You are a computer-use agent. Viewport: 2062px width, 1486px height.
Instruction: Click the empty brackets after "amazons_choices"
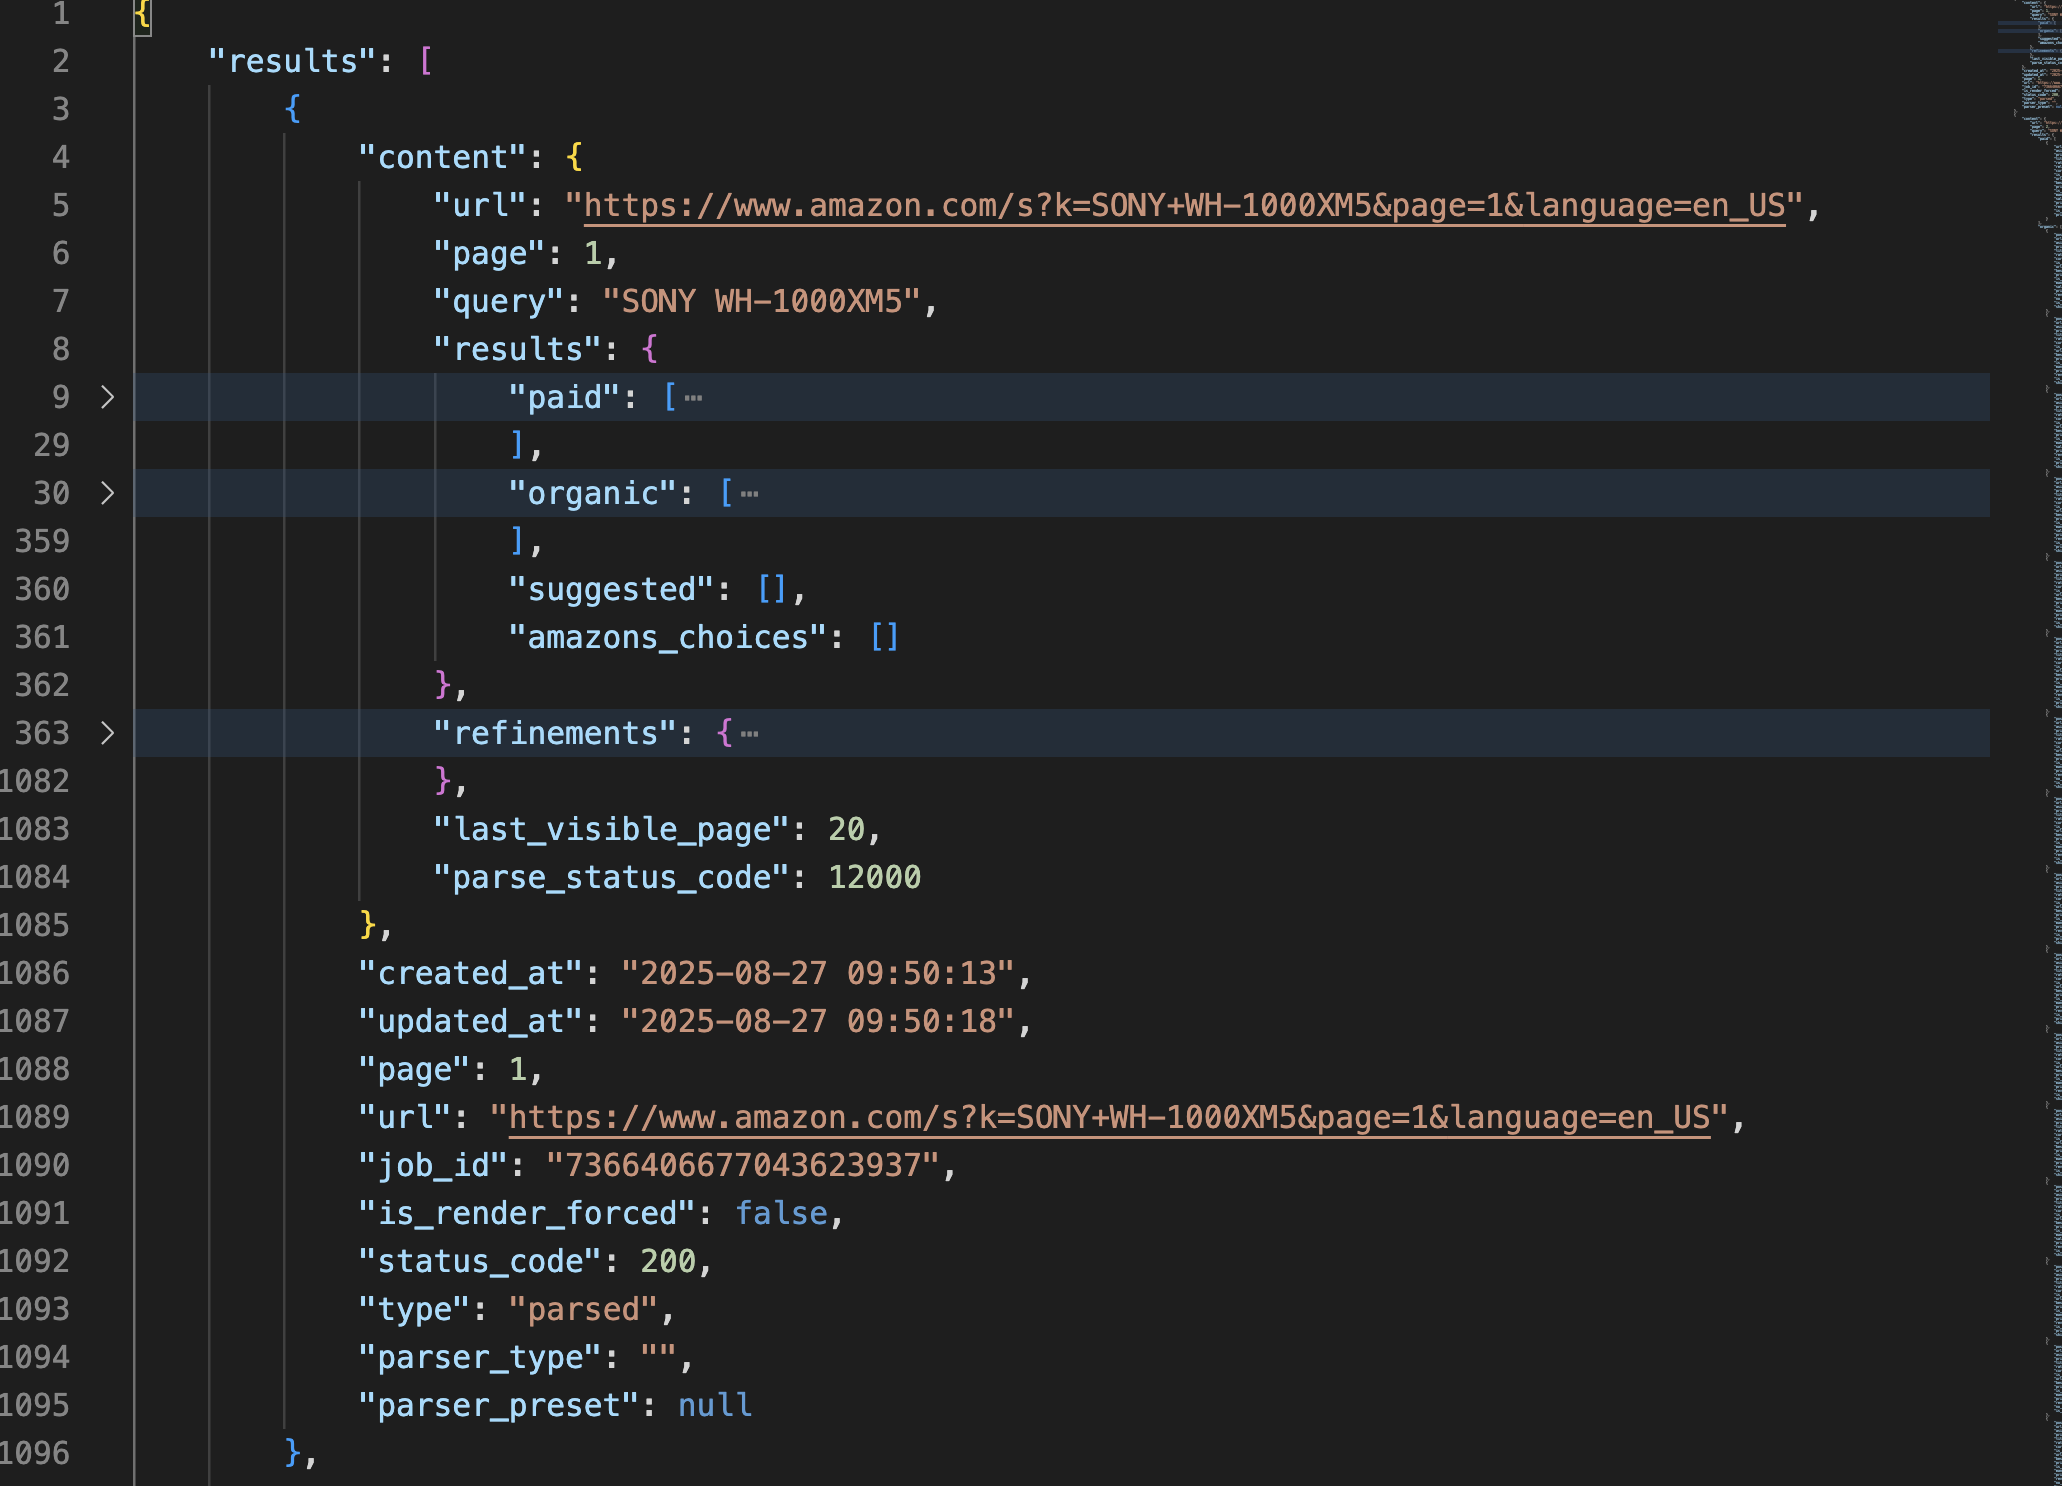coord(885,637)
